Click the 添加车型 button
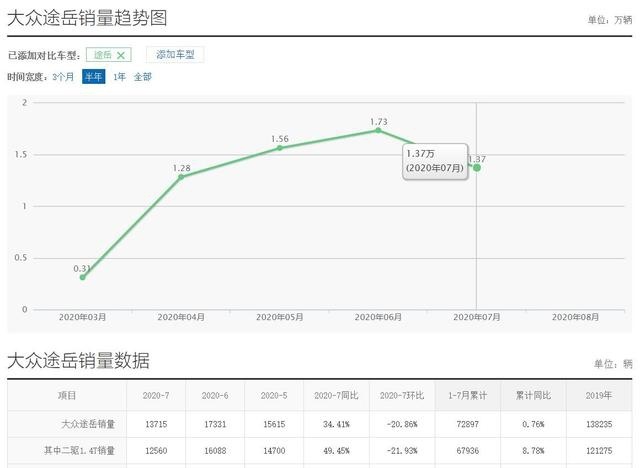 175,55
